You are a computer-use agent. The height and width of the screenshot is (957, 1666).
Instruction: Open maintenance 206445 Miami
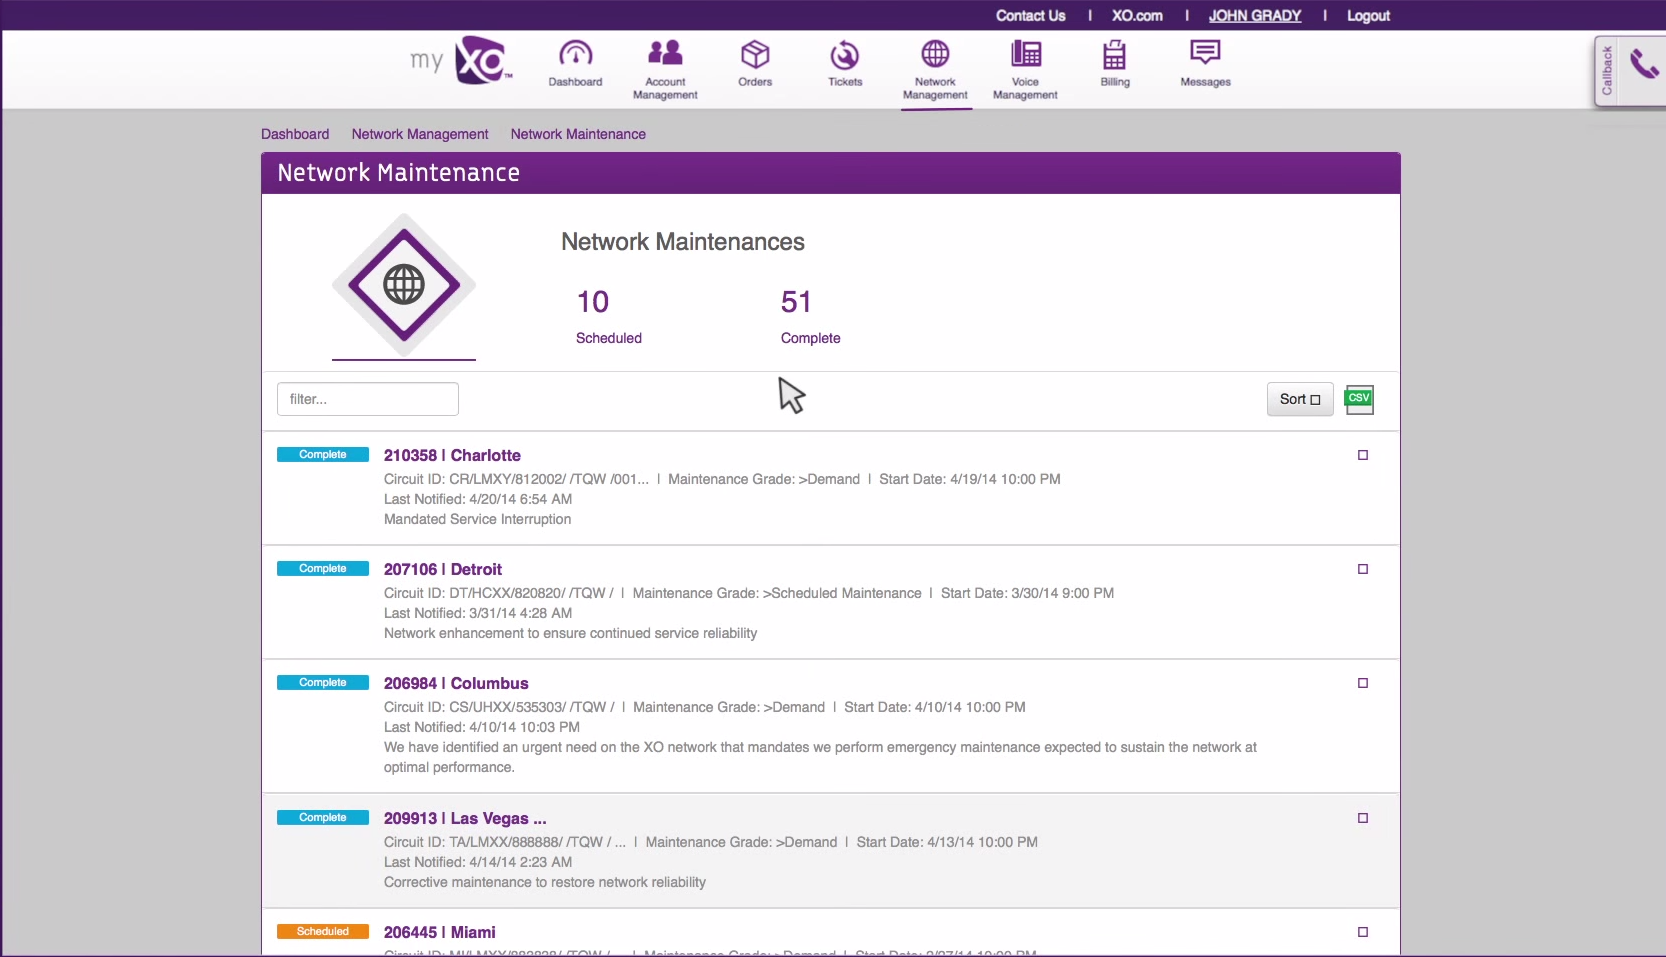point(440,932)
